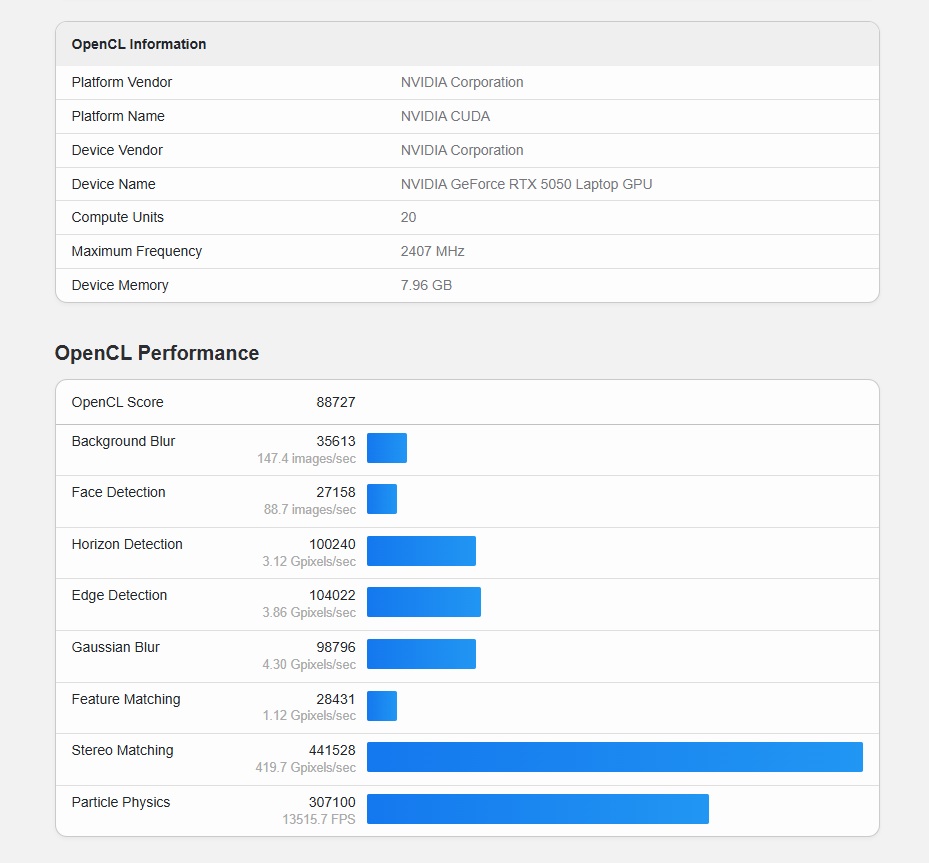
Task: Click the "OpenCL Performance" section heading
Action: (x=157, y=353)
